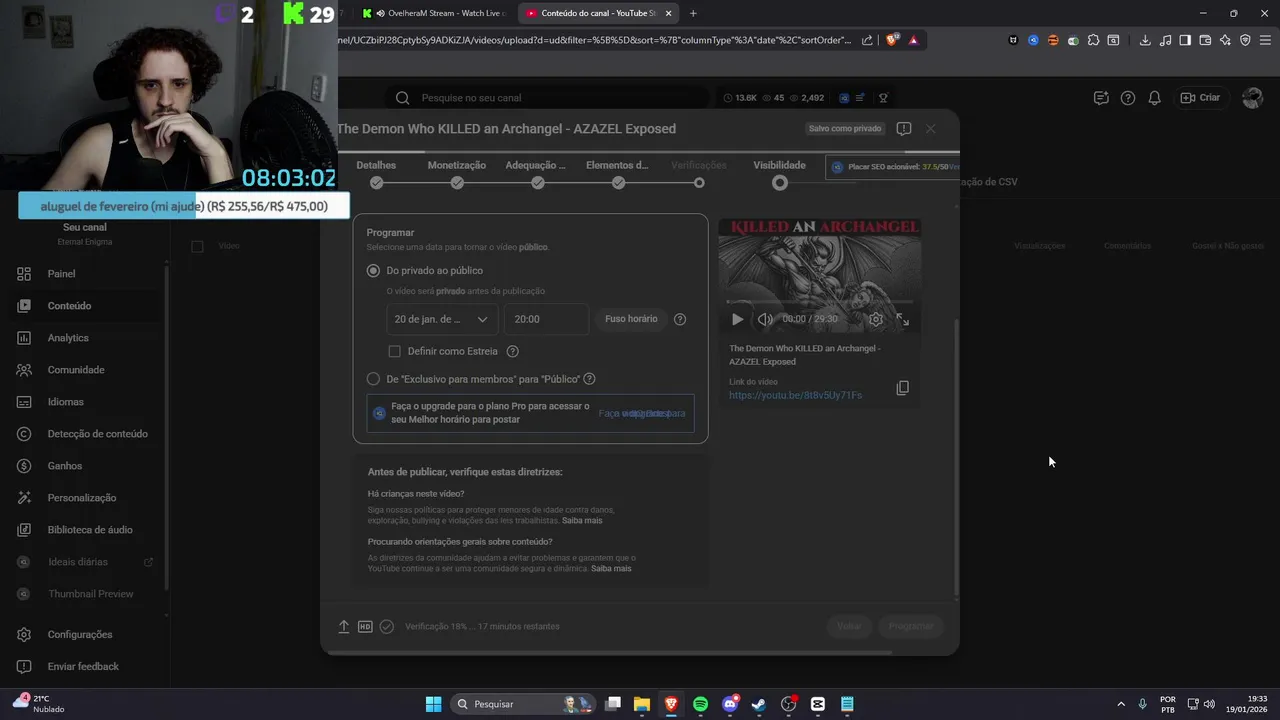The image size is (1280, 720).
Task: Click the 20:00 time field
Action: point(546,319)
